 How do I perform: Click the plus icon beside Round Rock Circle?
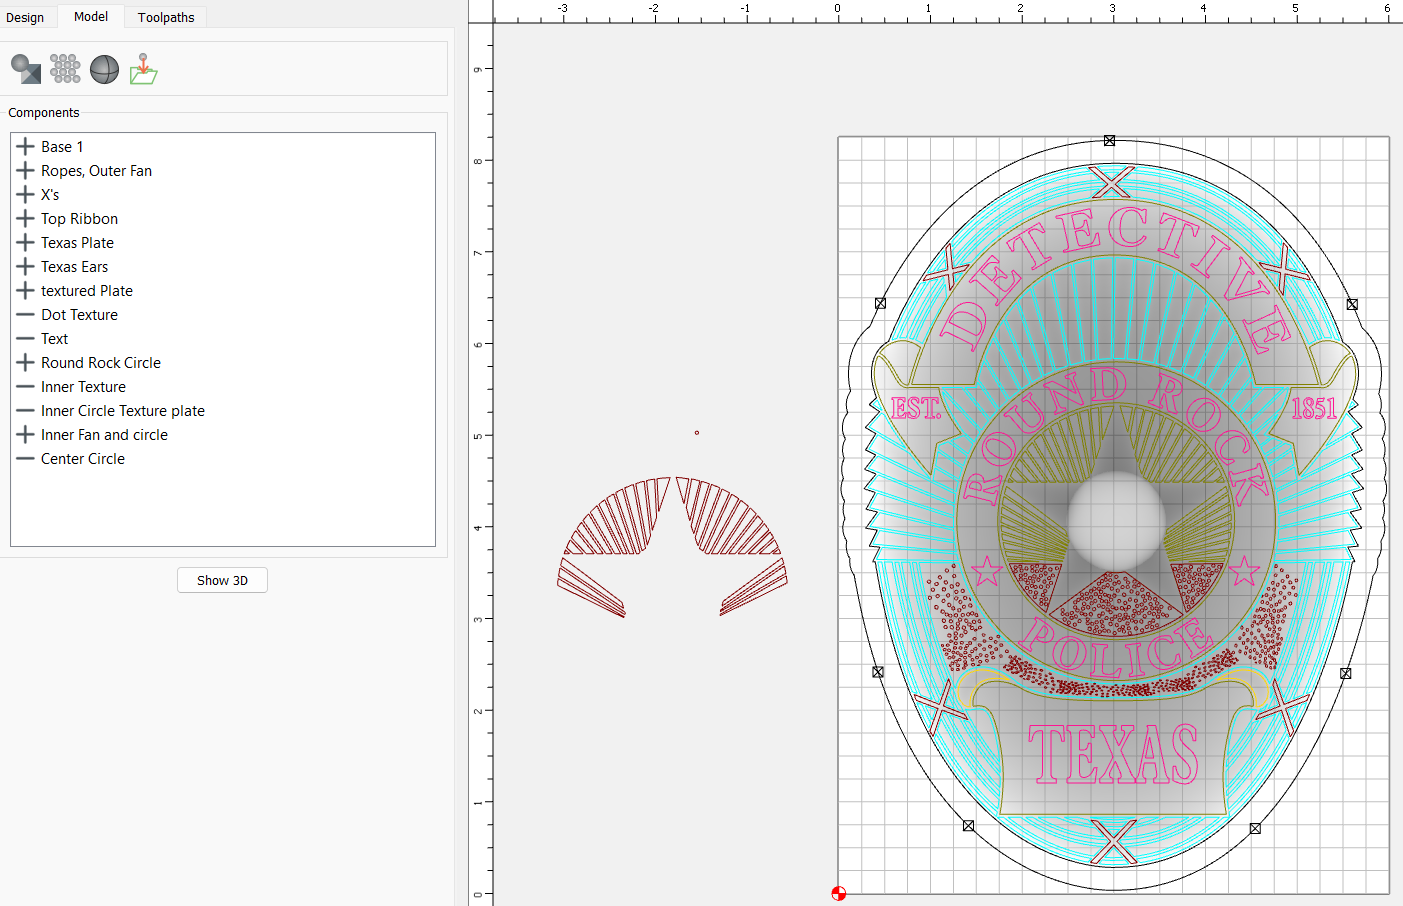pyautogui.click(x=25, y=363)
